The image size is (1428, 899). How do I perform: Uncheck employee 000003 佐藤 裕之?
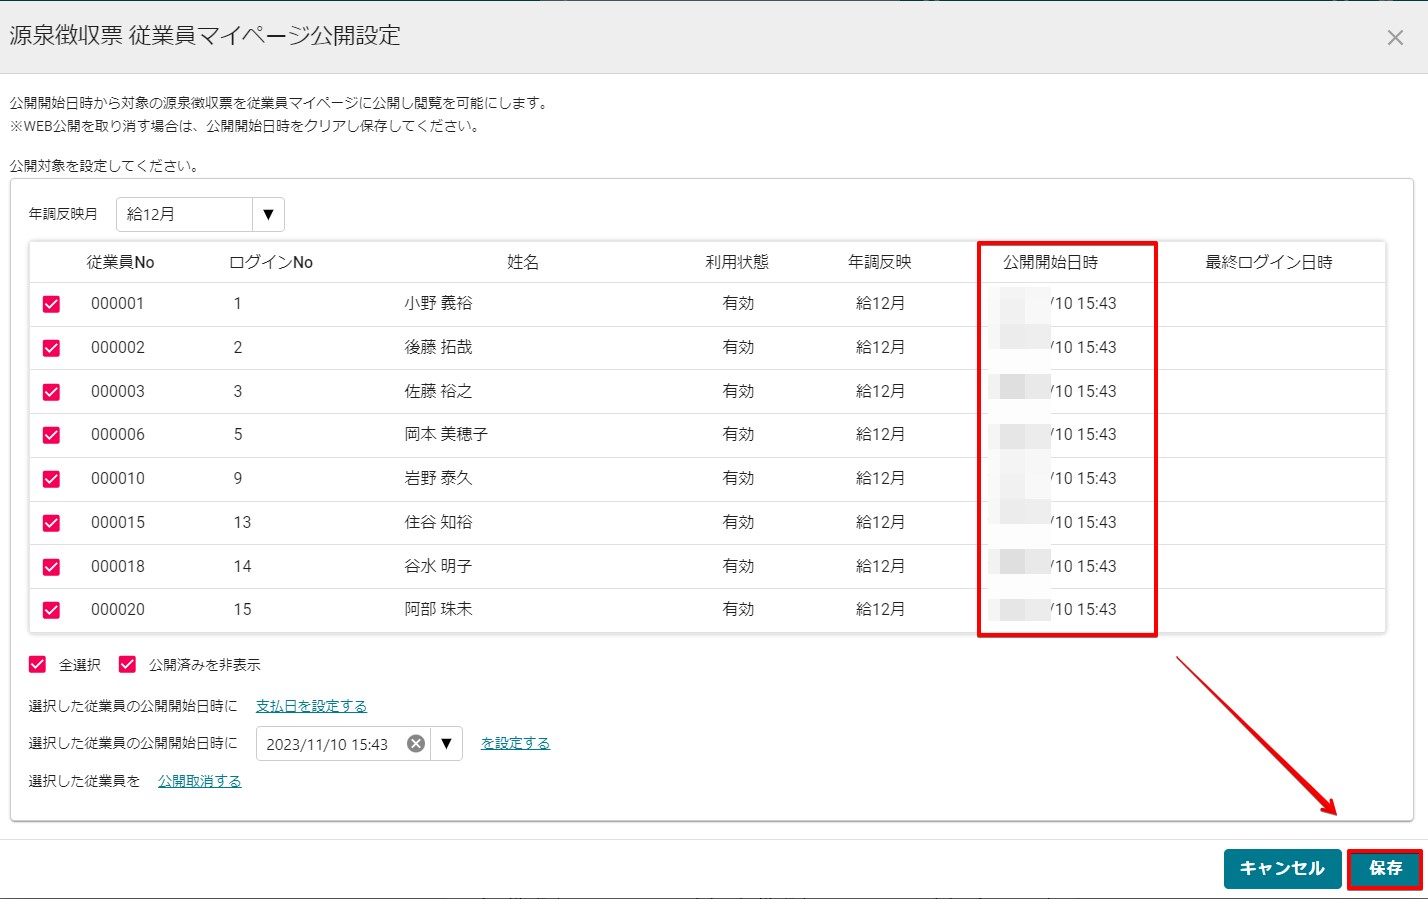pos(51,392)
